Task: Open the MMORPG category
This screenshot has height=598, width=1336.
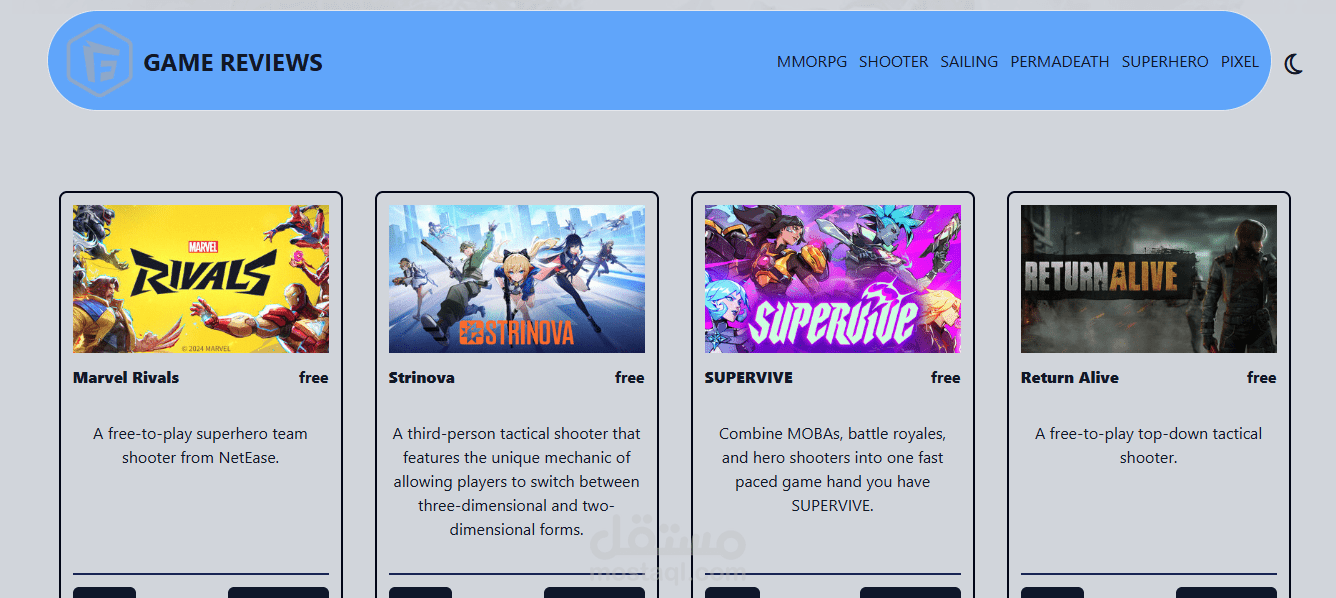Action: click(x=812, y=61)
